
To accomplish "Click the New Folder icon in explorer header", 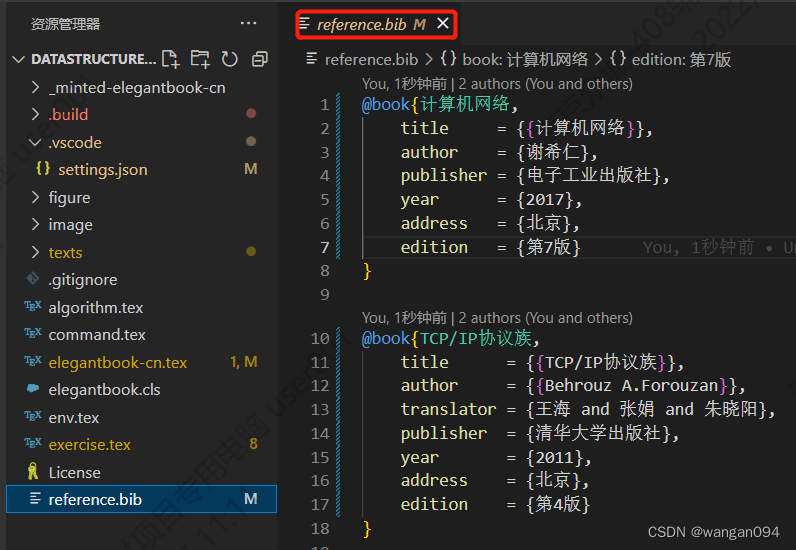I will [x=200, y=59].
